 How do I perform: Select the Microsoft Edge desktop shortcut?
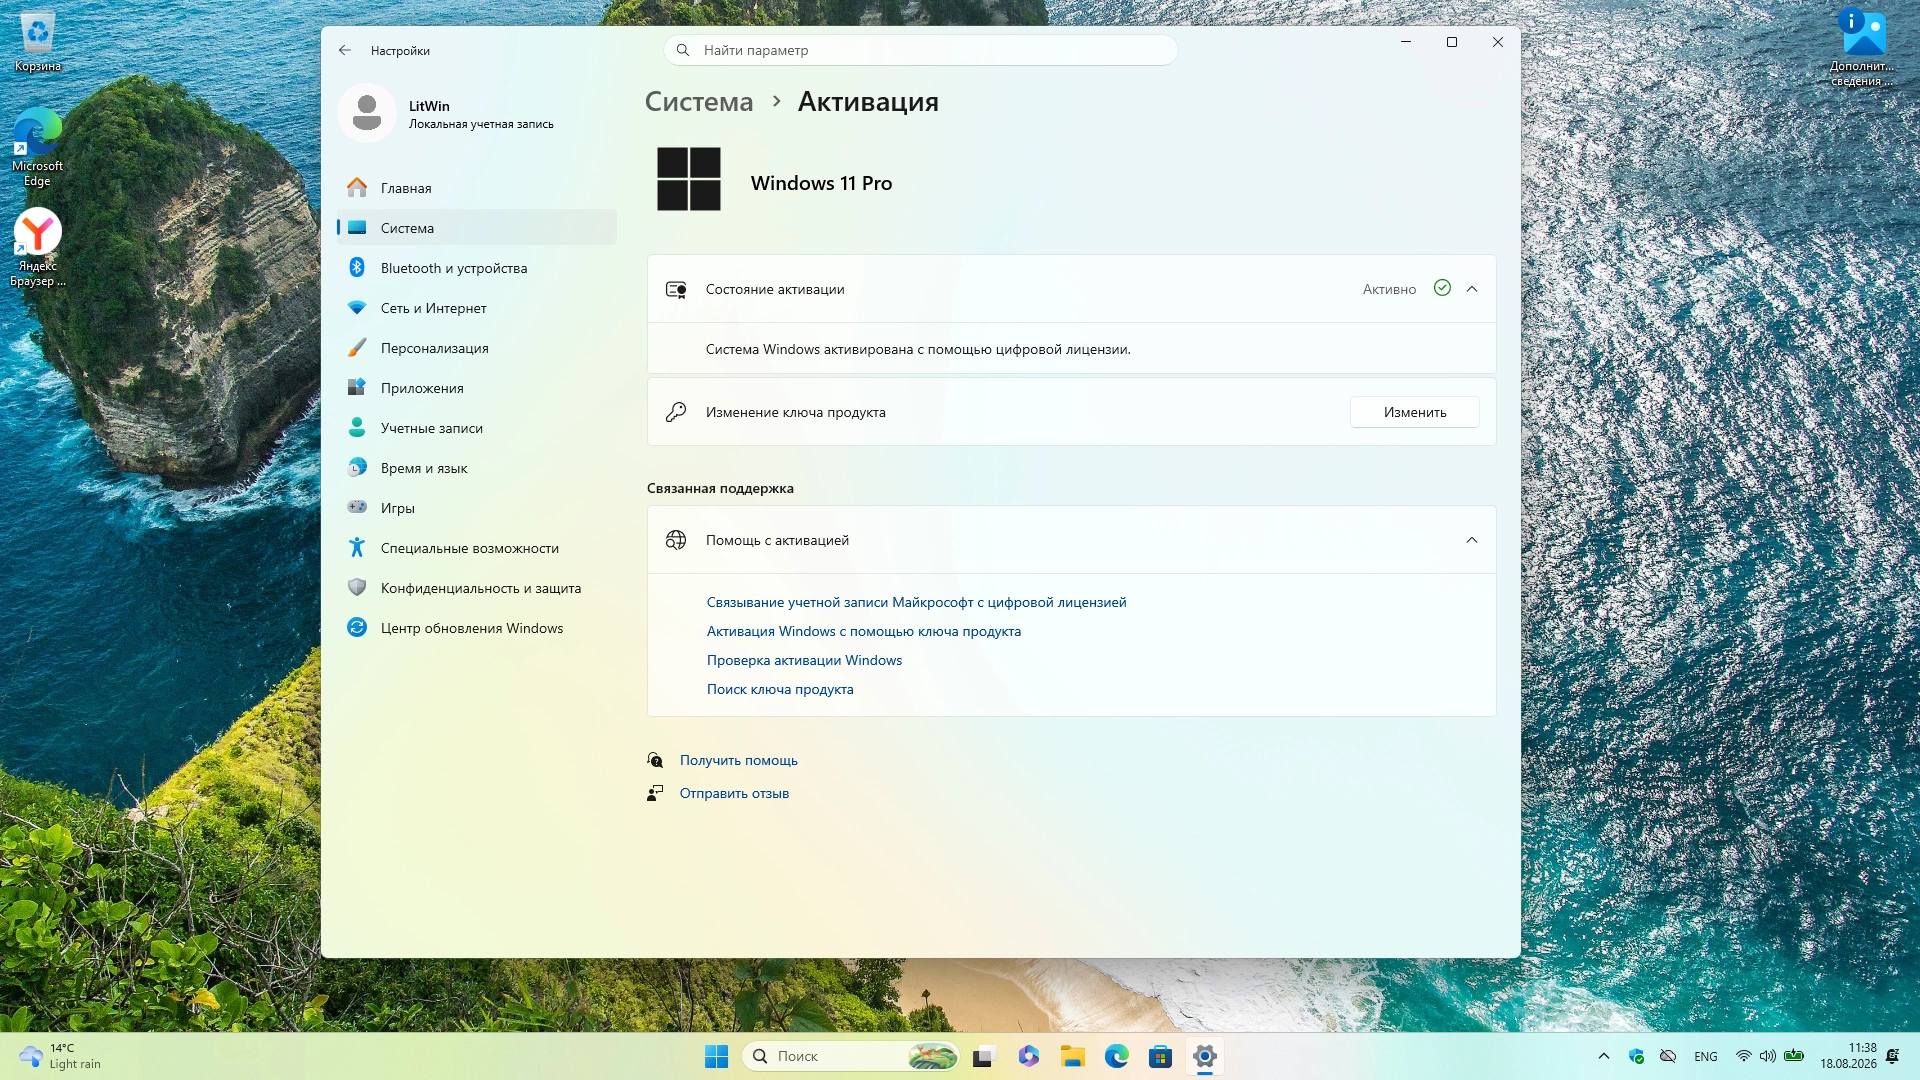point(37,147)
